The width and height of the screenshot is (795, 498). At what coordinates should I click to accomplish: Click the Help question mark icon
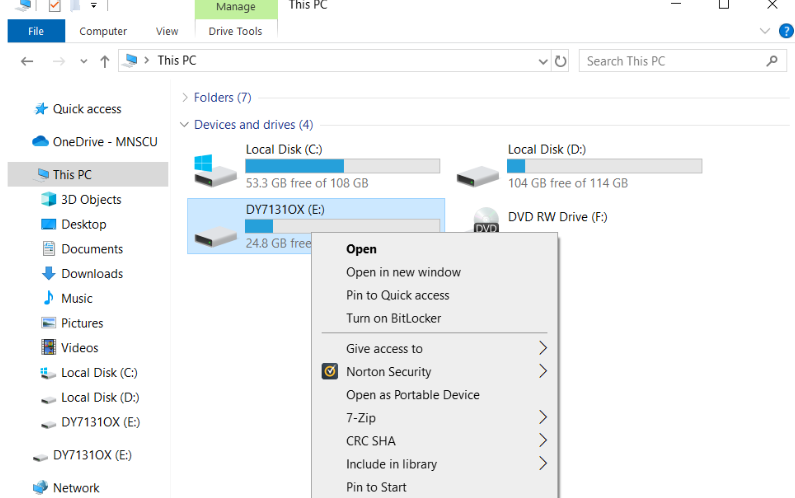[x=786, y=31]
